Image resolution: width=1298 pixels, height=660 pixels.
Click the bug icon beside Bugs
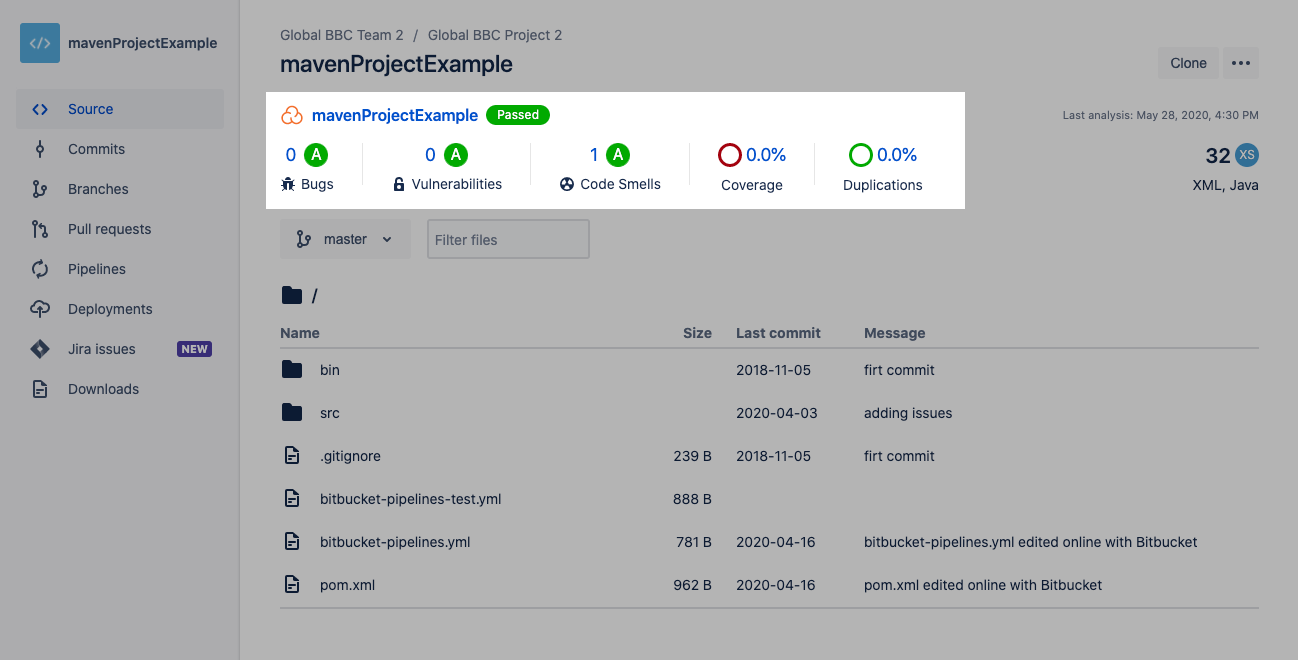coord(288,184)
